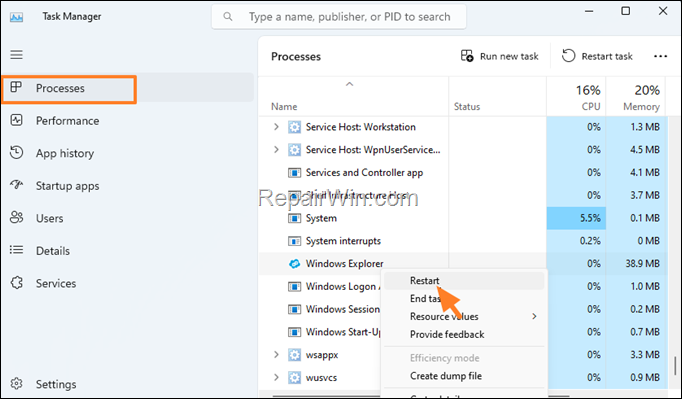The height and width of the screenshot is (399, 682).
Task: Click Create dump file
Action: [464, 376]
